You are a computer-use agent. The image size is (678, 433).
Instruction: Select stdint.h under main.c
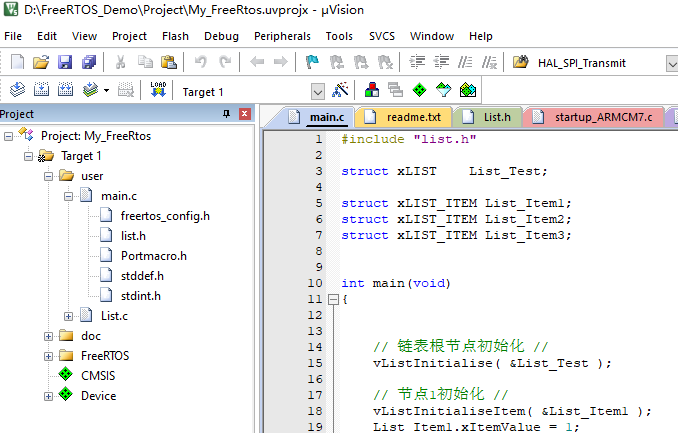[x=141, y=296]
